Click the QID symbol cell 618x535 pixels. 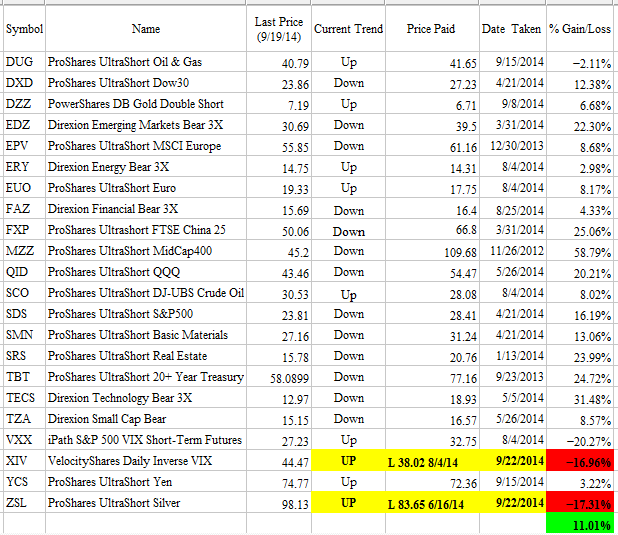tap(24, 272)
